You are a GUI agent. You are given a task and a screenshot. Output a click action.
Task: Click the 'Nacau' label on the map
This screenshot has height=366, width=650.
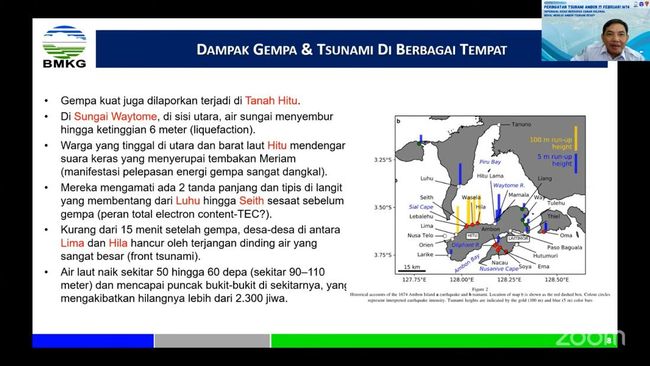pyautogui.click(x=500, y=263)
